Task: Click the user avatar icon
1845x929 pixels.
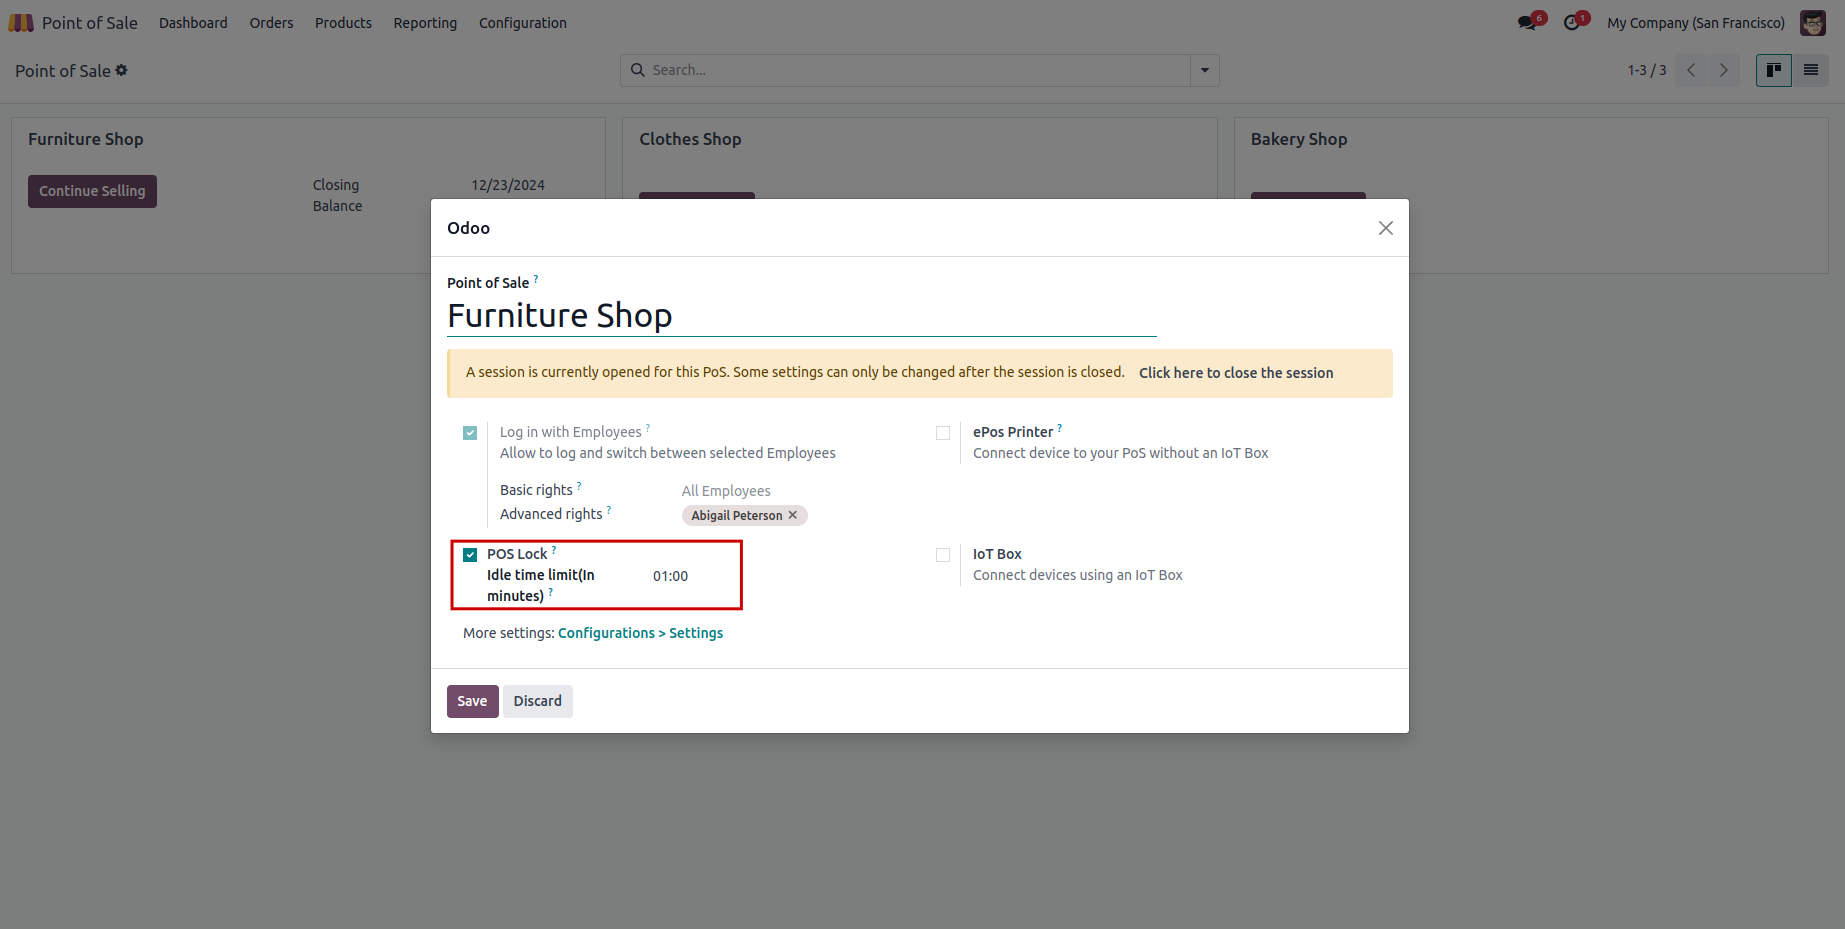Action: (1812, 22)
